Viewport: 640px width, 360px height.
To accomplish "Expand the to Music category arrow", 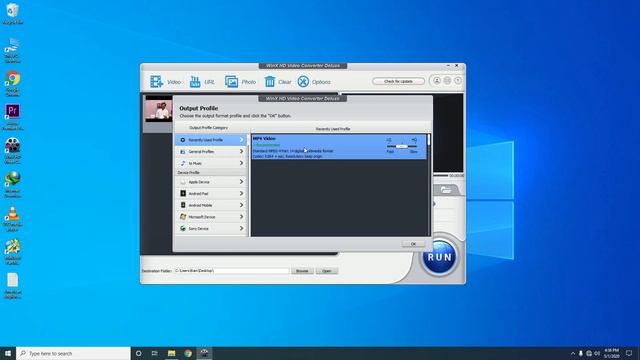I will [242, 163].
